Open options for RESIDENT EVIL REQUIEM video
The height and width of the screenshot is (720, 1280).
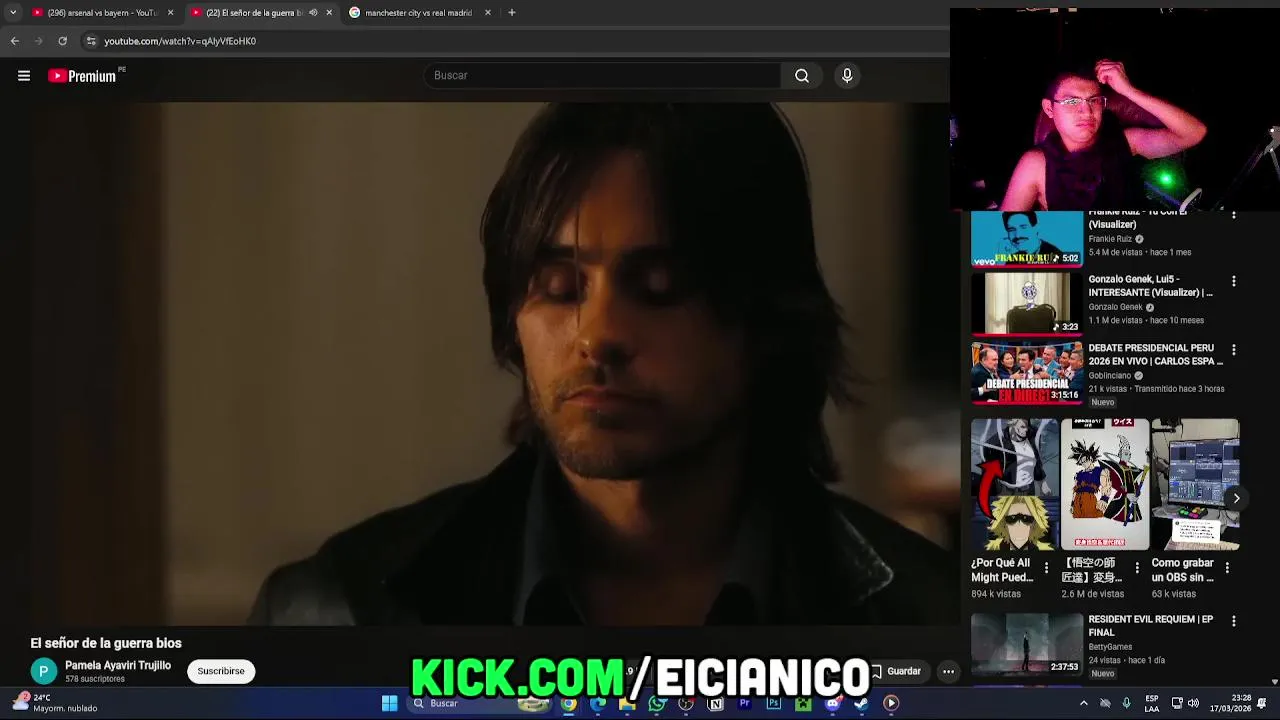pyautogui.click(x=1233, y=621)
